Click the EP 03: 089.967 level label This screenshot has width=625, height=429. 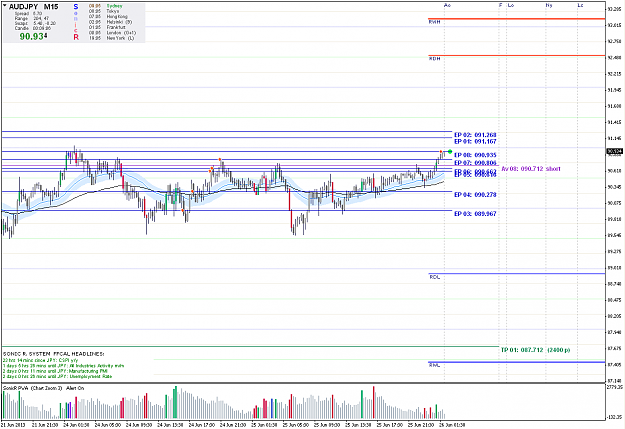click(475, 214)
